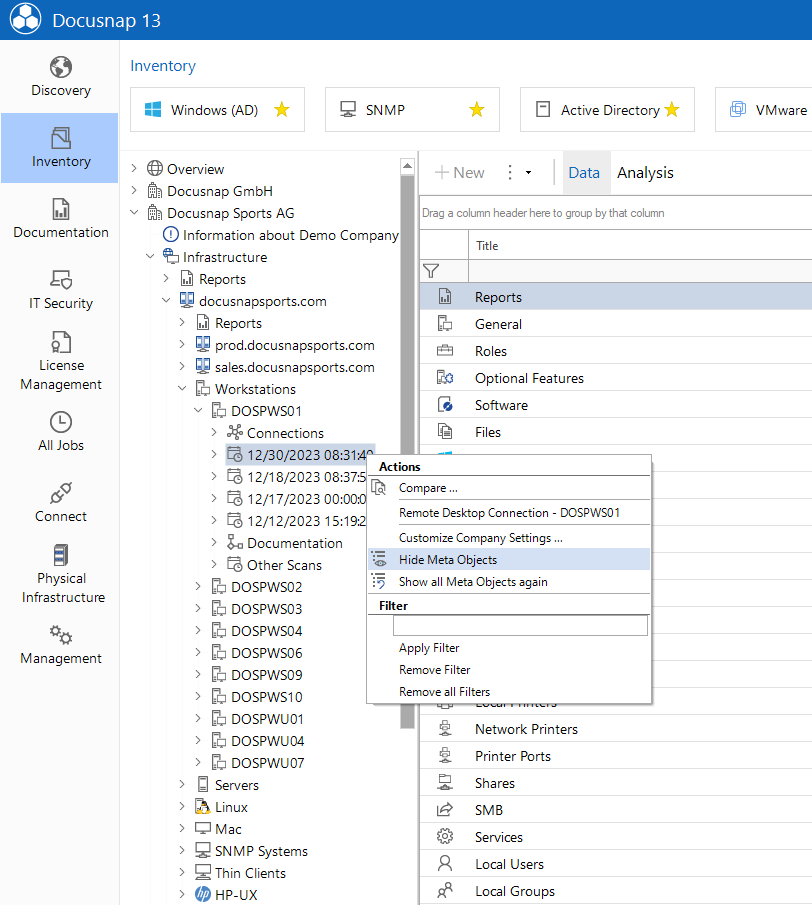This screenshot has width=812, height=905.
Task: Click the SMB share icon
Action: (444, 810)
